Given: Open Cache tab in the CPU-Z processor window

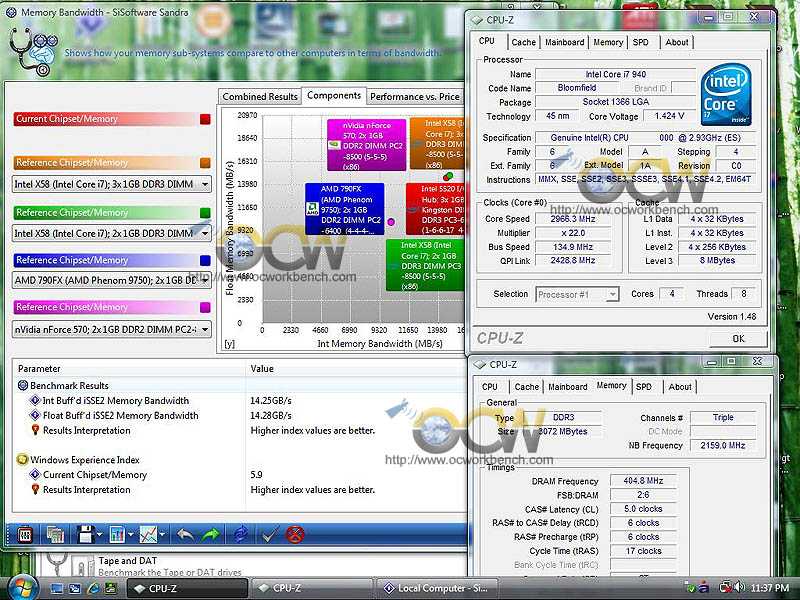Looking at the screenshot, I should 523,42.
